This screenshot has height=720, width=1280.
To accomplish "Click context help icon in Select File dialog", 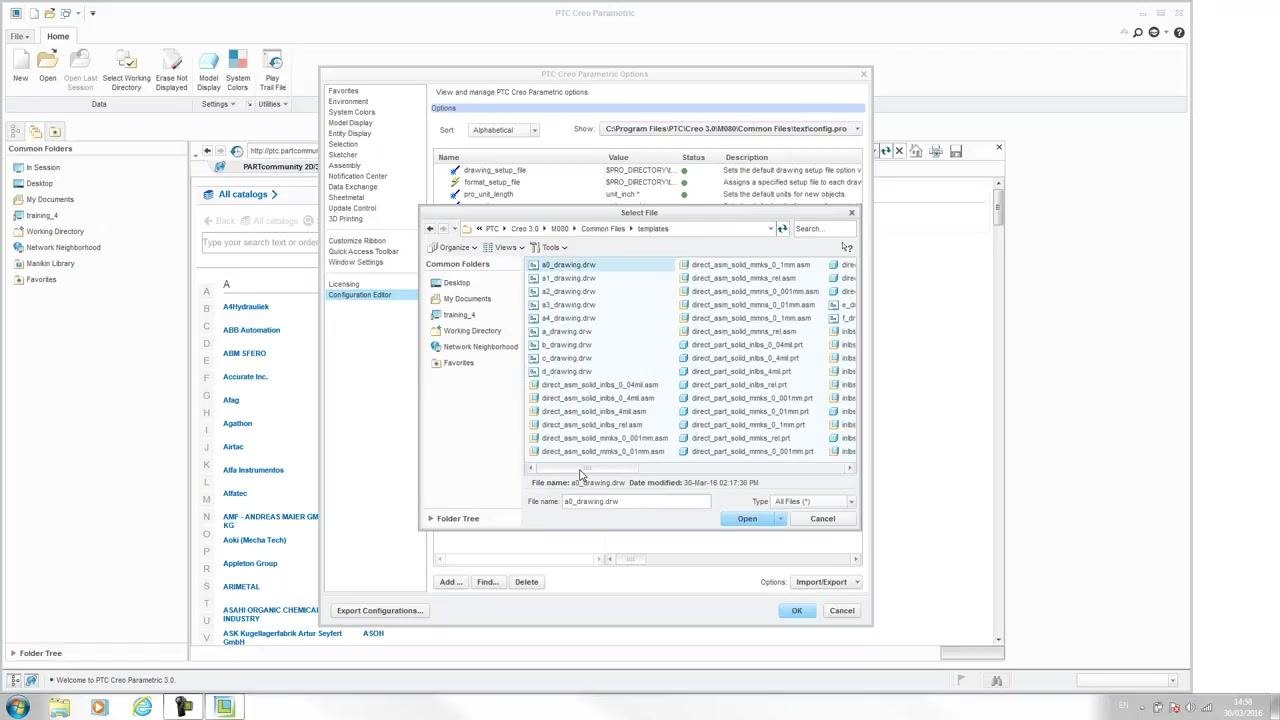I will pos(846,247).
